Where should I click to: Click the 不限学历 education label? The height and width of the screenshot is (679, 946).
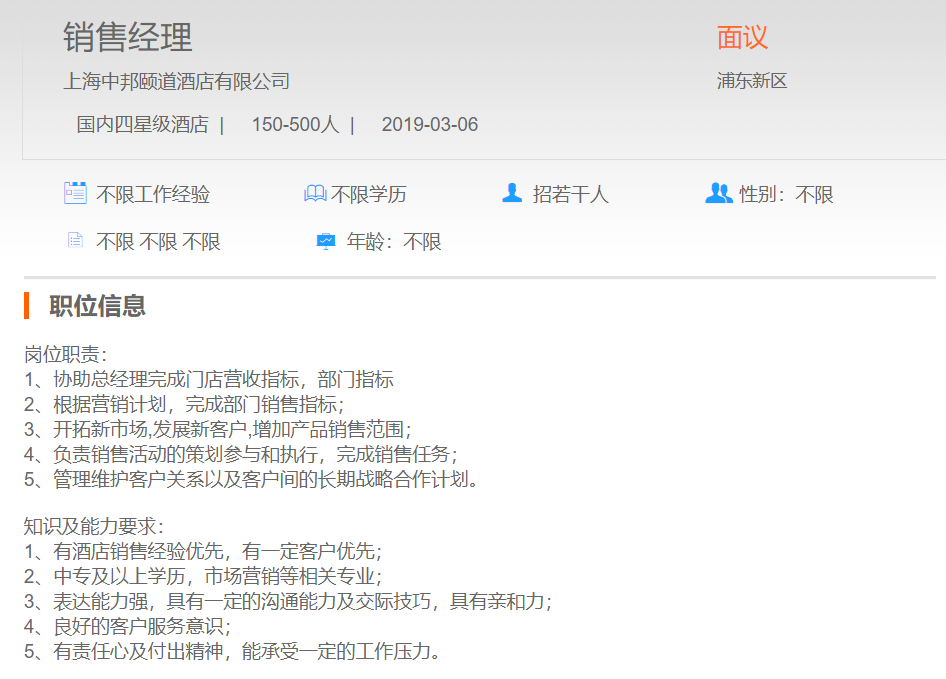[369, 195]
